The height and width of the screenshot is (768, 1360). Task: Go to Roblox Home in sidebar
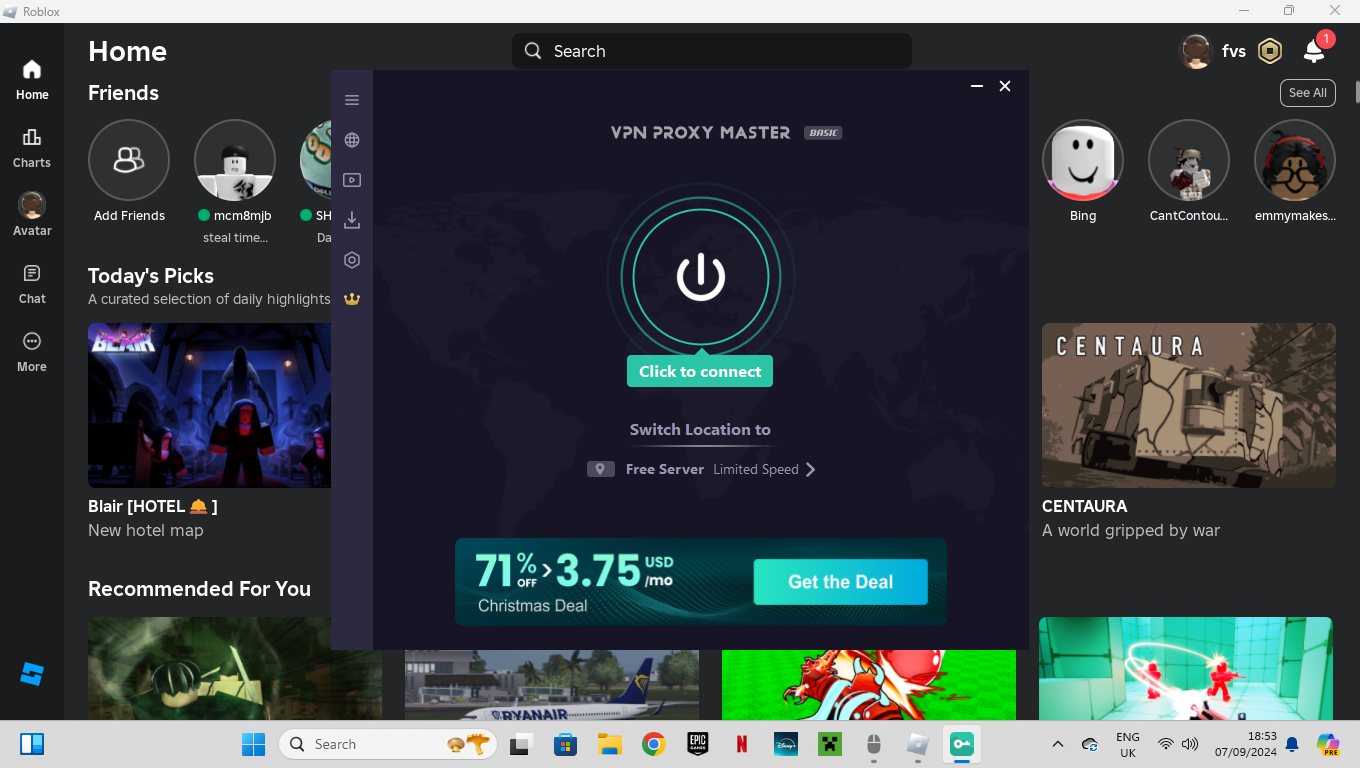[32, 80]
